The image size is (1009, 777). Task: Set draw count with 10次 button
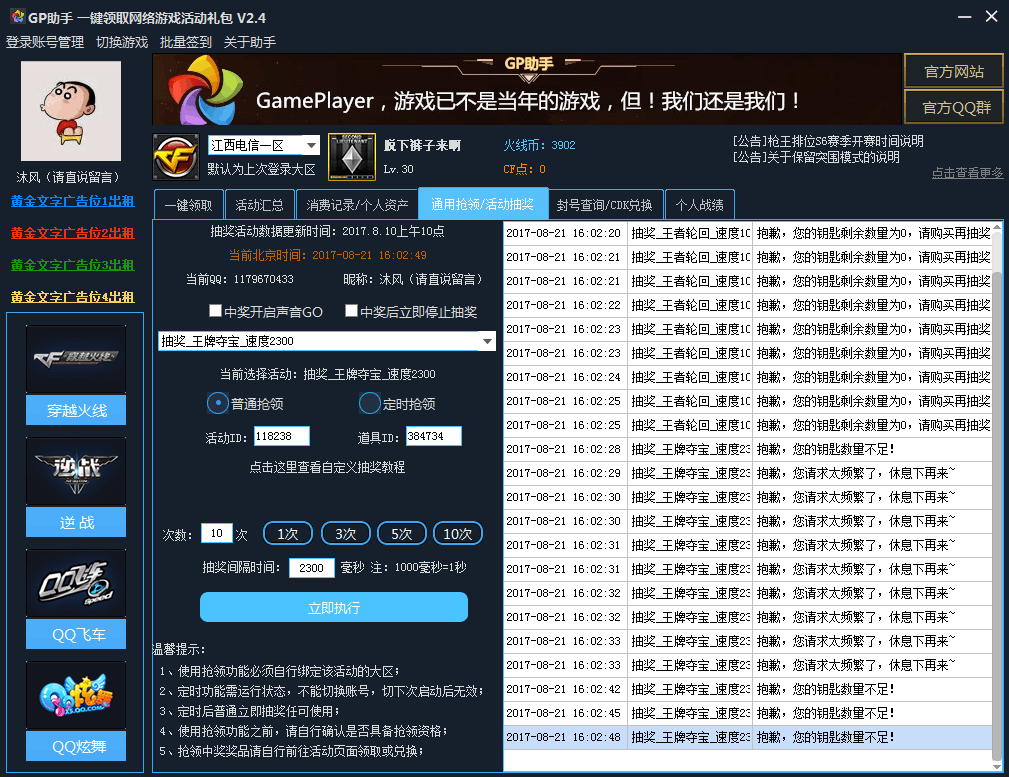pos(458,534)
